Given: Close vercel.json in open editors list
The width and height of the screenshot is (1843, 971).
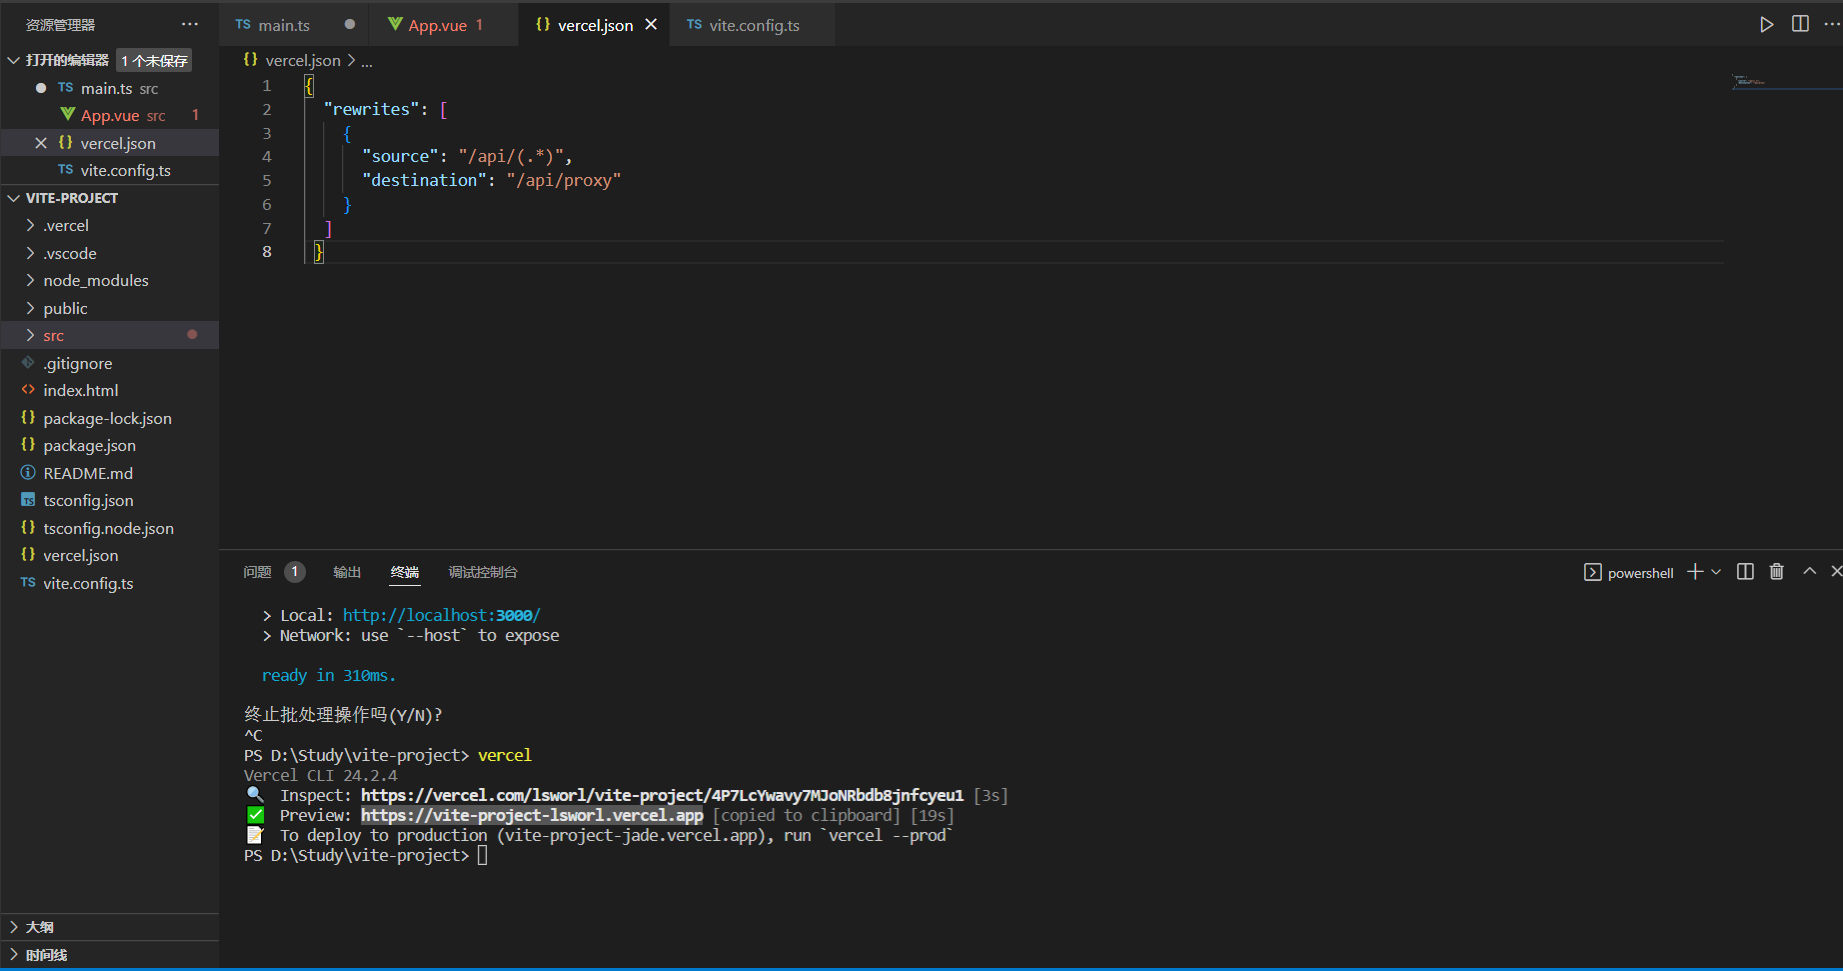Looking at the screenshot, I should click(41, 143).
